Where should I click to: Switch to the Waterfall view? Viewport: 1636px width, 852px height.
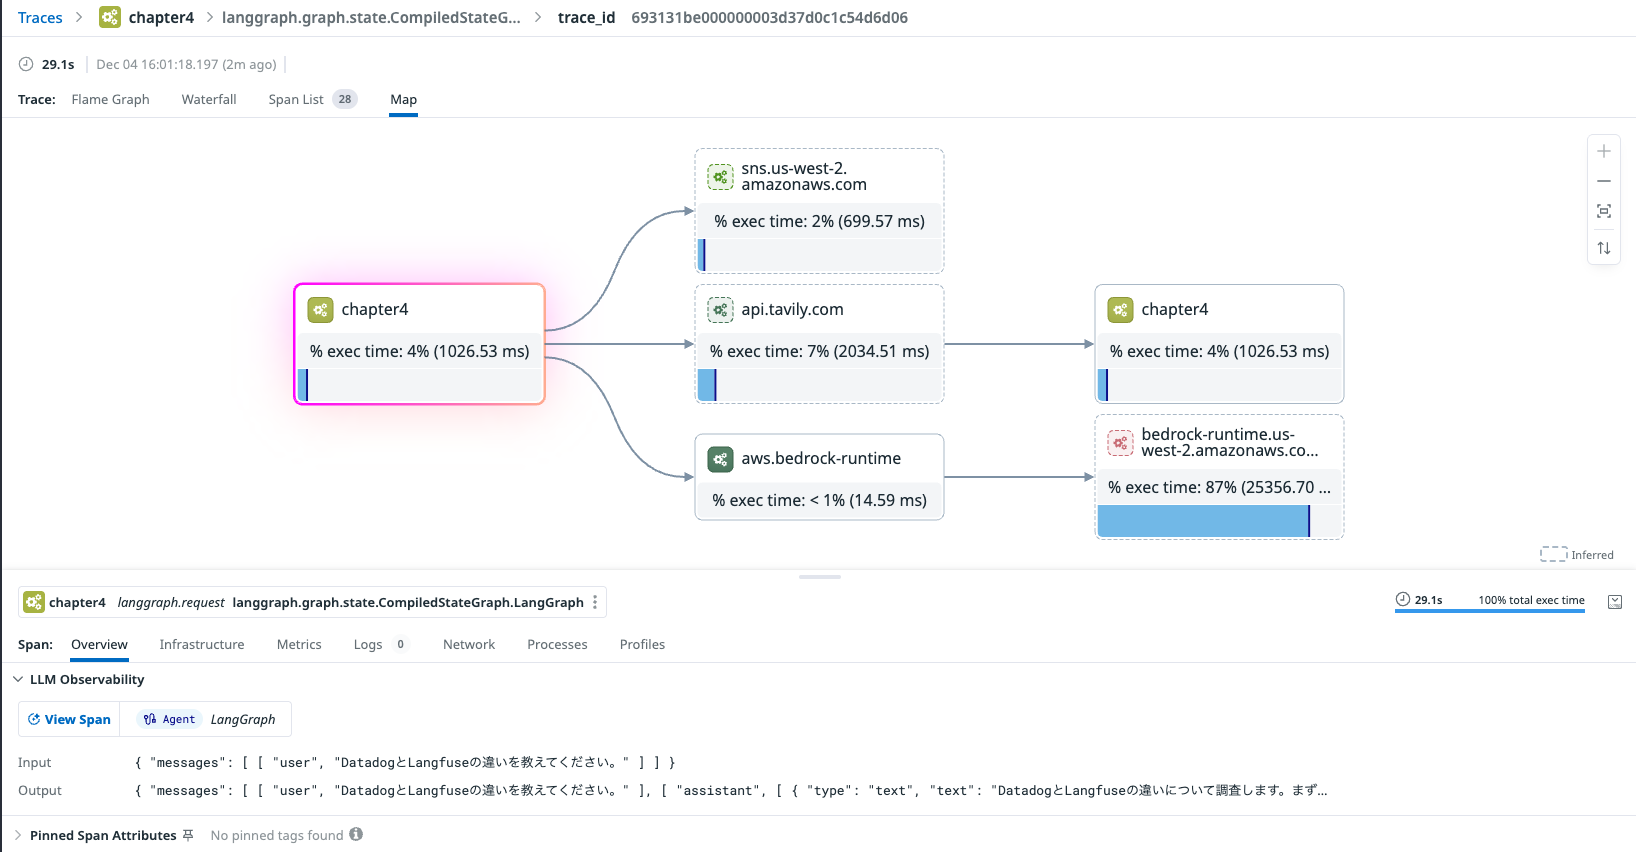coord(209,99)
